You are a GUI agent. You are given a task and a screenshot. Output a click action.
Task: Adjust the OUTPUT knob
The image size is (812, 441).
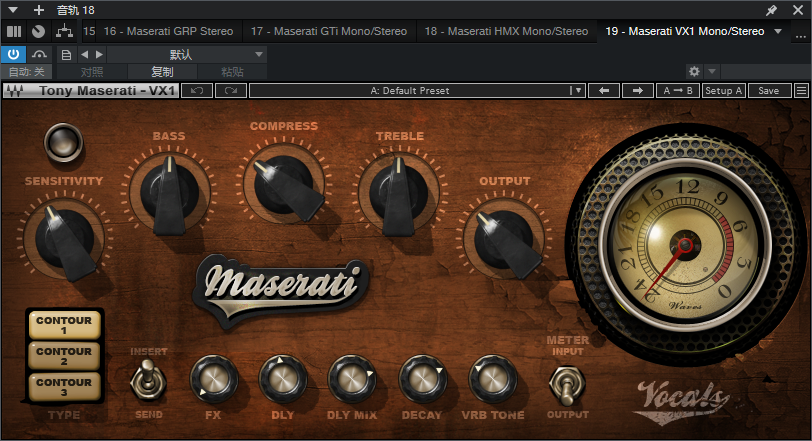(x=504, y=239)
